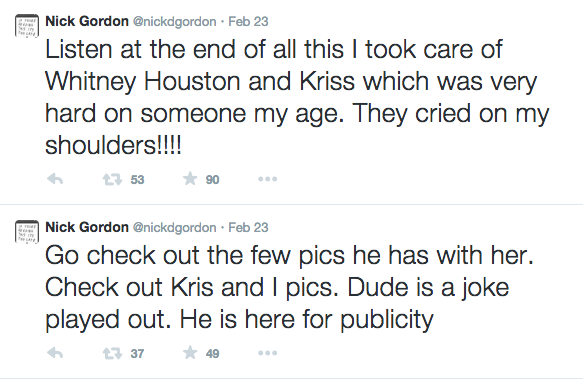
Task: Retweet the tweet with 37 retweets
Action: 112,353
